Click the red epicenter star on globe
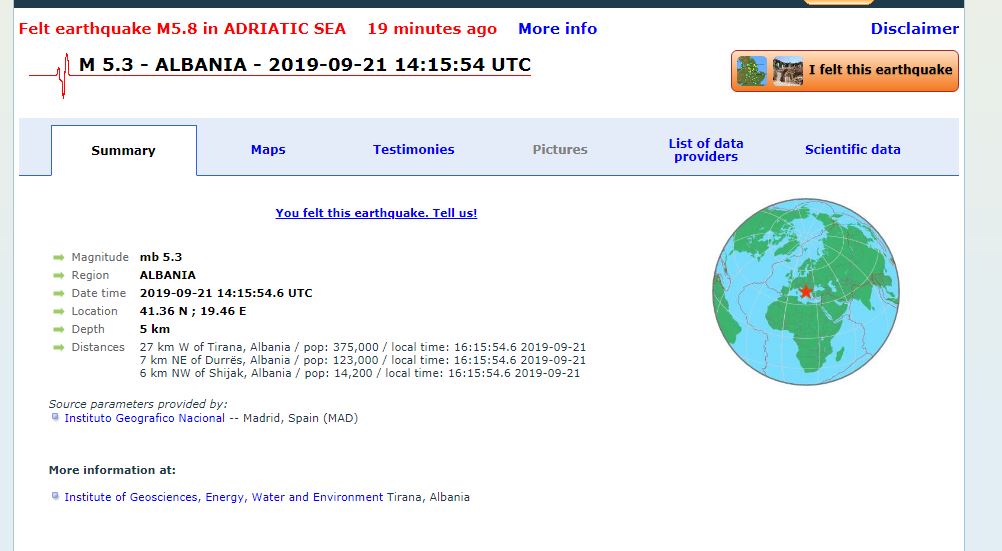Screen dimensions: 1002x551 click(806, 291)
